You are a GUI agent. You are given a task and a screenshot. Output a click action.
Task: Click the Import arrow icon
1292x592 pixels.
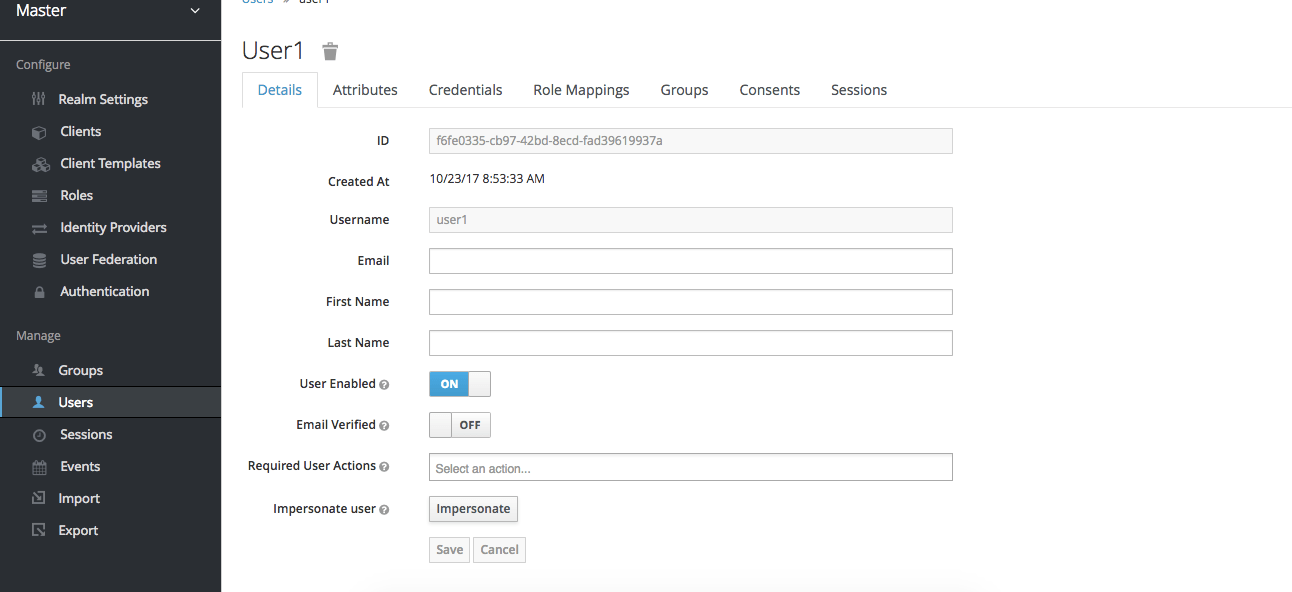click(39, 498)
